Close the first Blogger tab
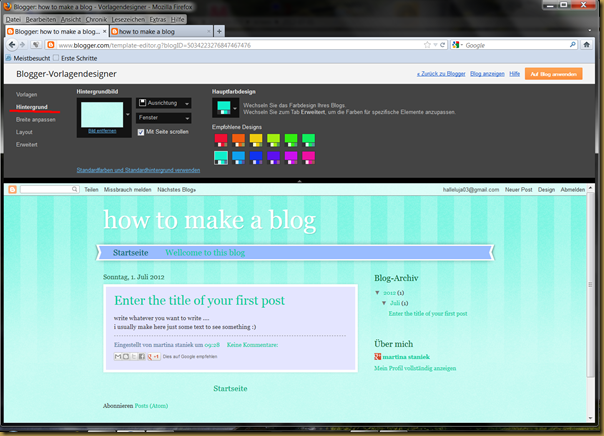604x436 pixels. click(104, 31)
